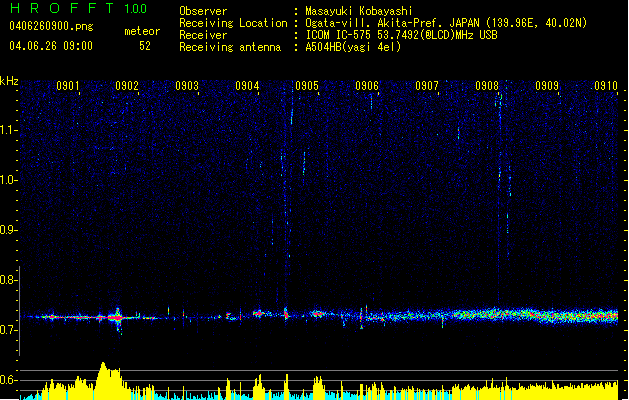Click the 0.6 kHz axis label
This screenshot has height=400, width=629.
(x=8, y=380)
